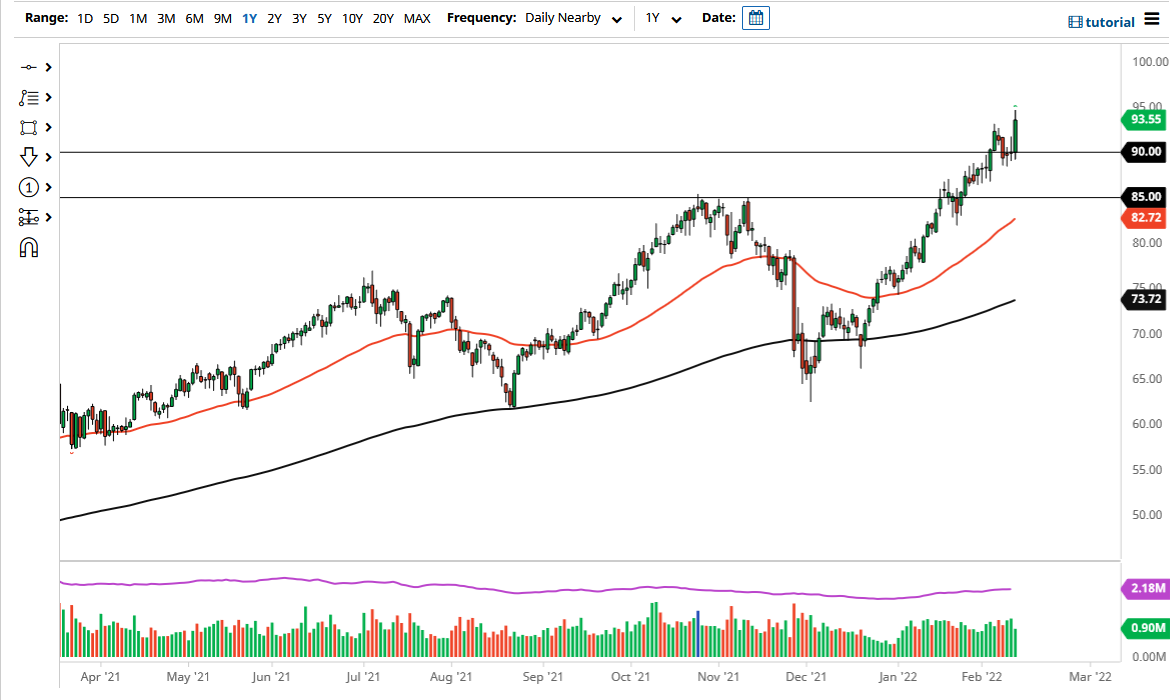Select the arrow marker annotation tool

click(30, 157)
